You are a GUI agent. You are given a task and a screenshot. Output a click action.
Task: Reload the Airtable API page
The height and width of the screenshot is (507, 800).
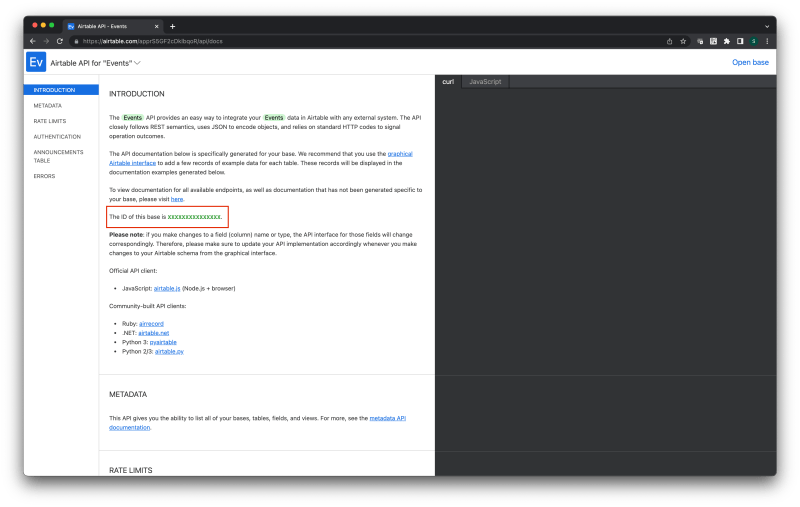coord(60,41)
